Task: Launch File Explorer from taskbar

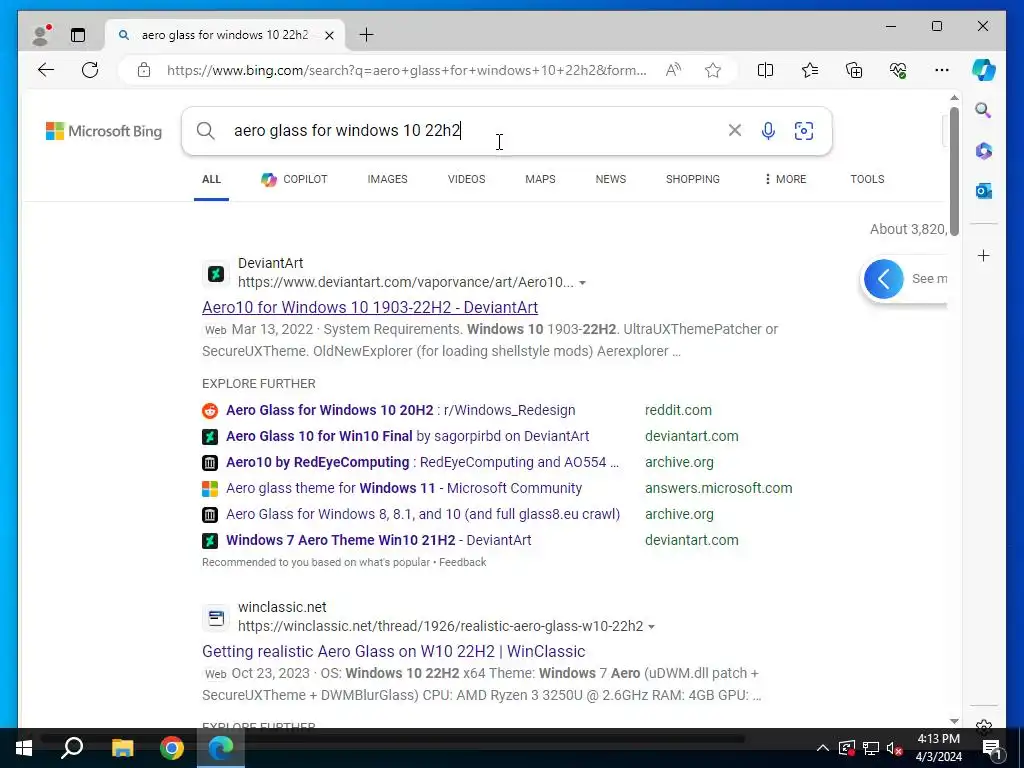Action: point(122,748)
